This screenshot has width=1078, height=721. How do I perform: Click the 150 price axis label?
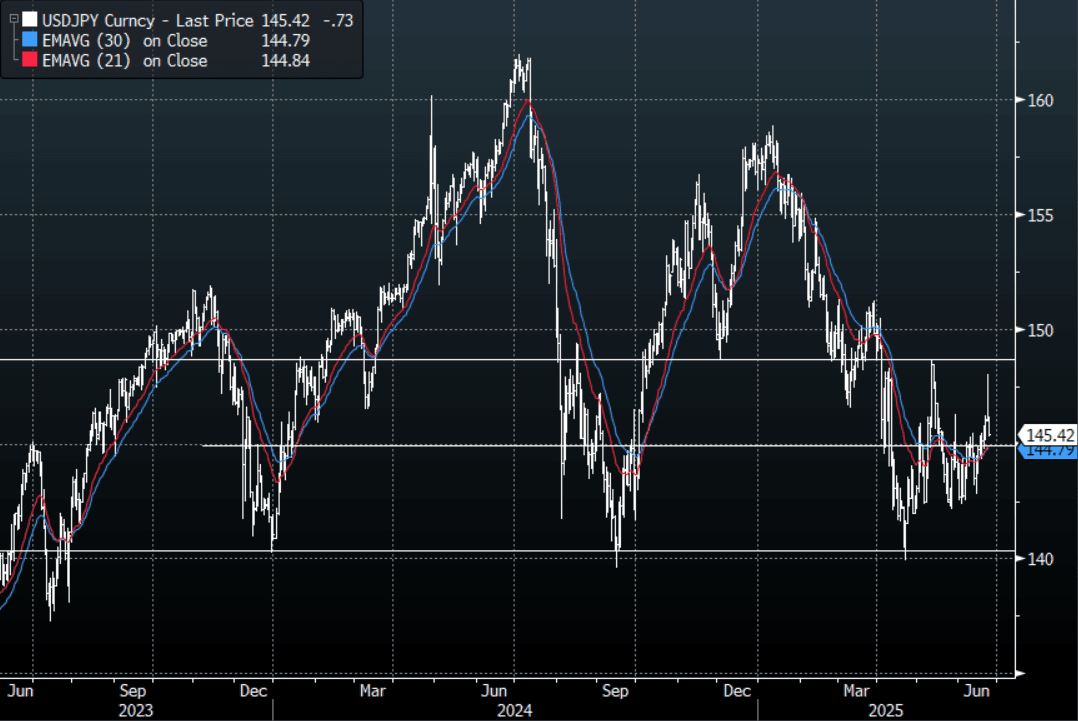pyautogui.click(x=1040, y=330)
